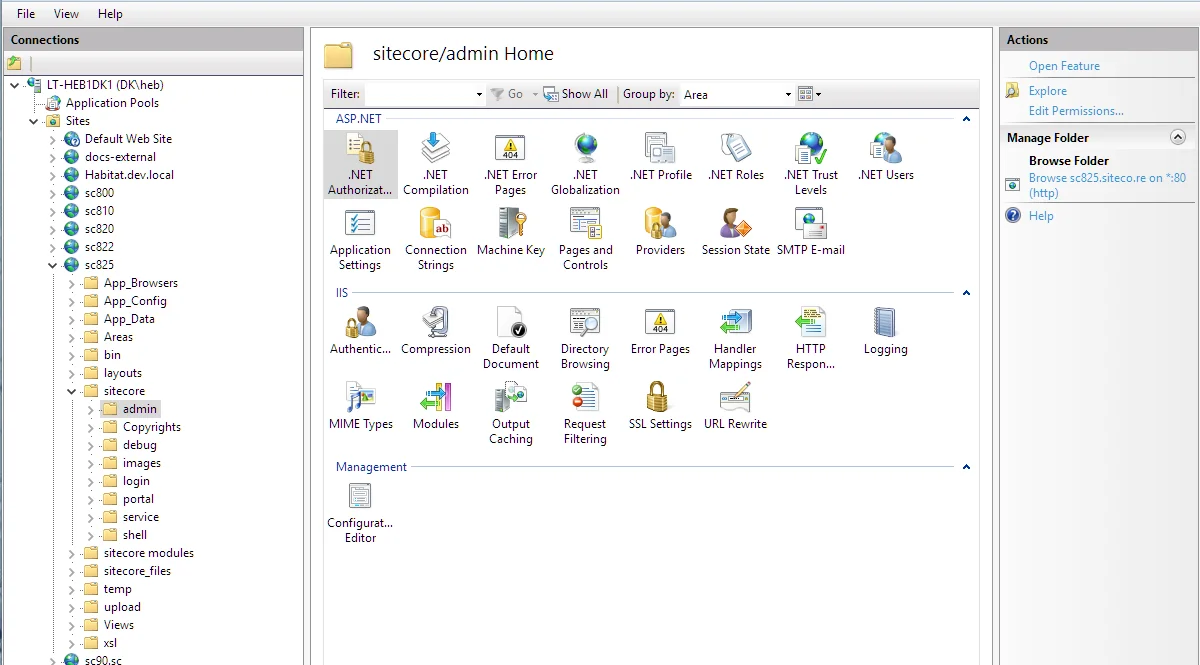Image resolution: width=1200 pixels, height=665 pixels.
Task: Open Default Document feature
Action: 511,338
